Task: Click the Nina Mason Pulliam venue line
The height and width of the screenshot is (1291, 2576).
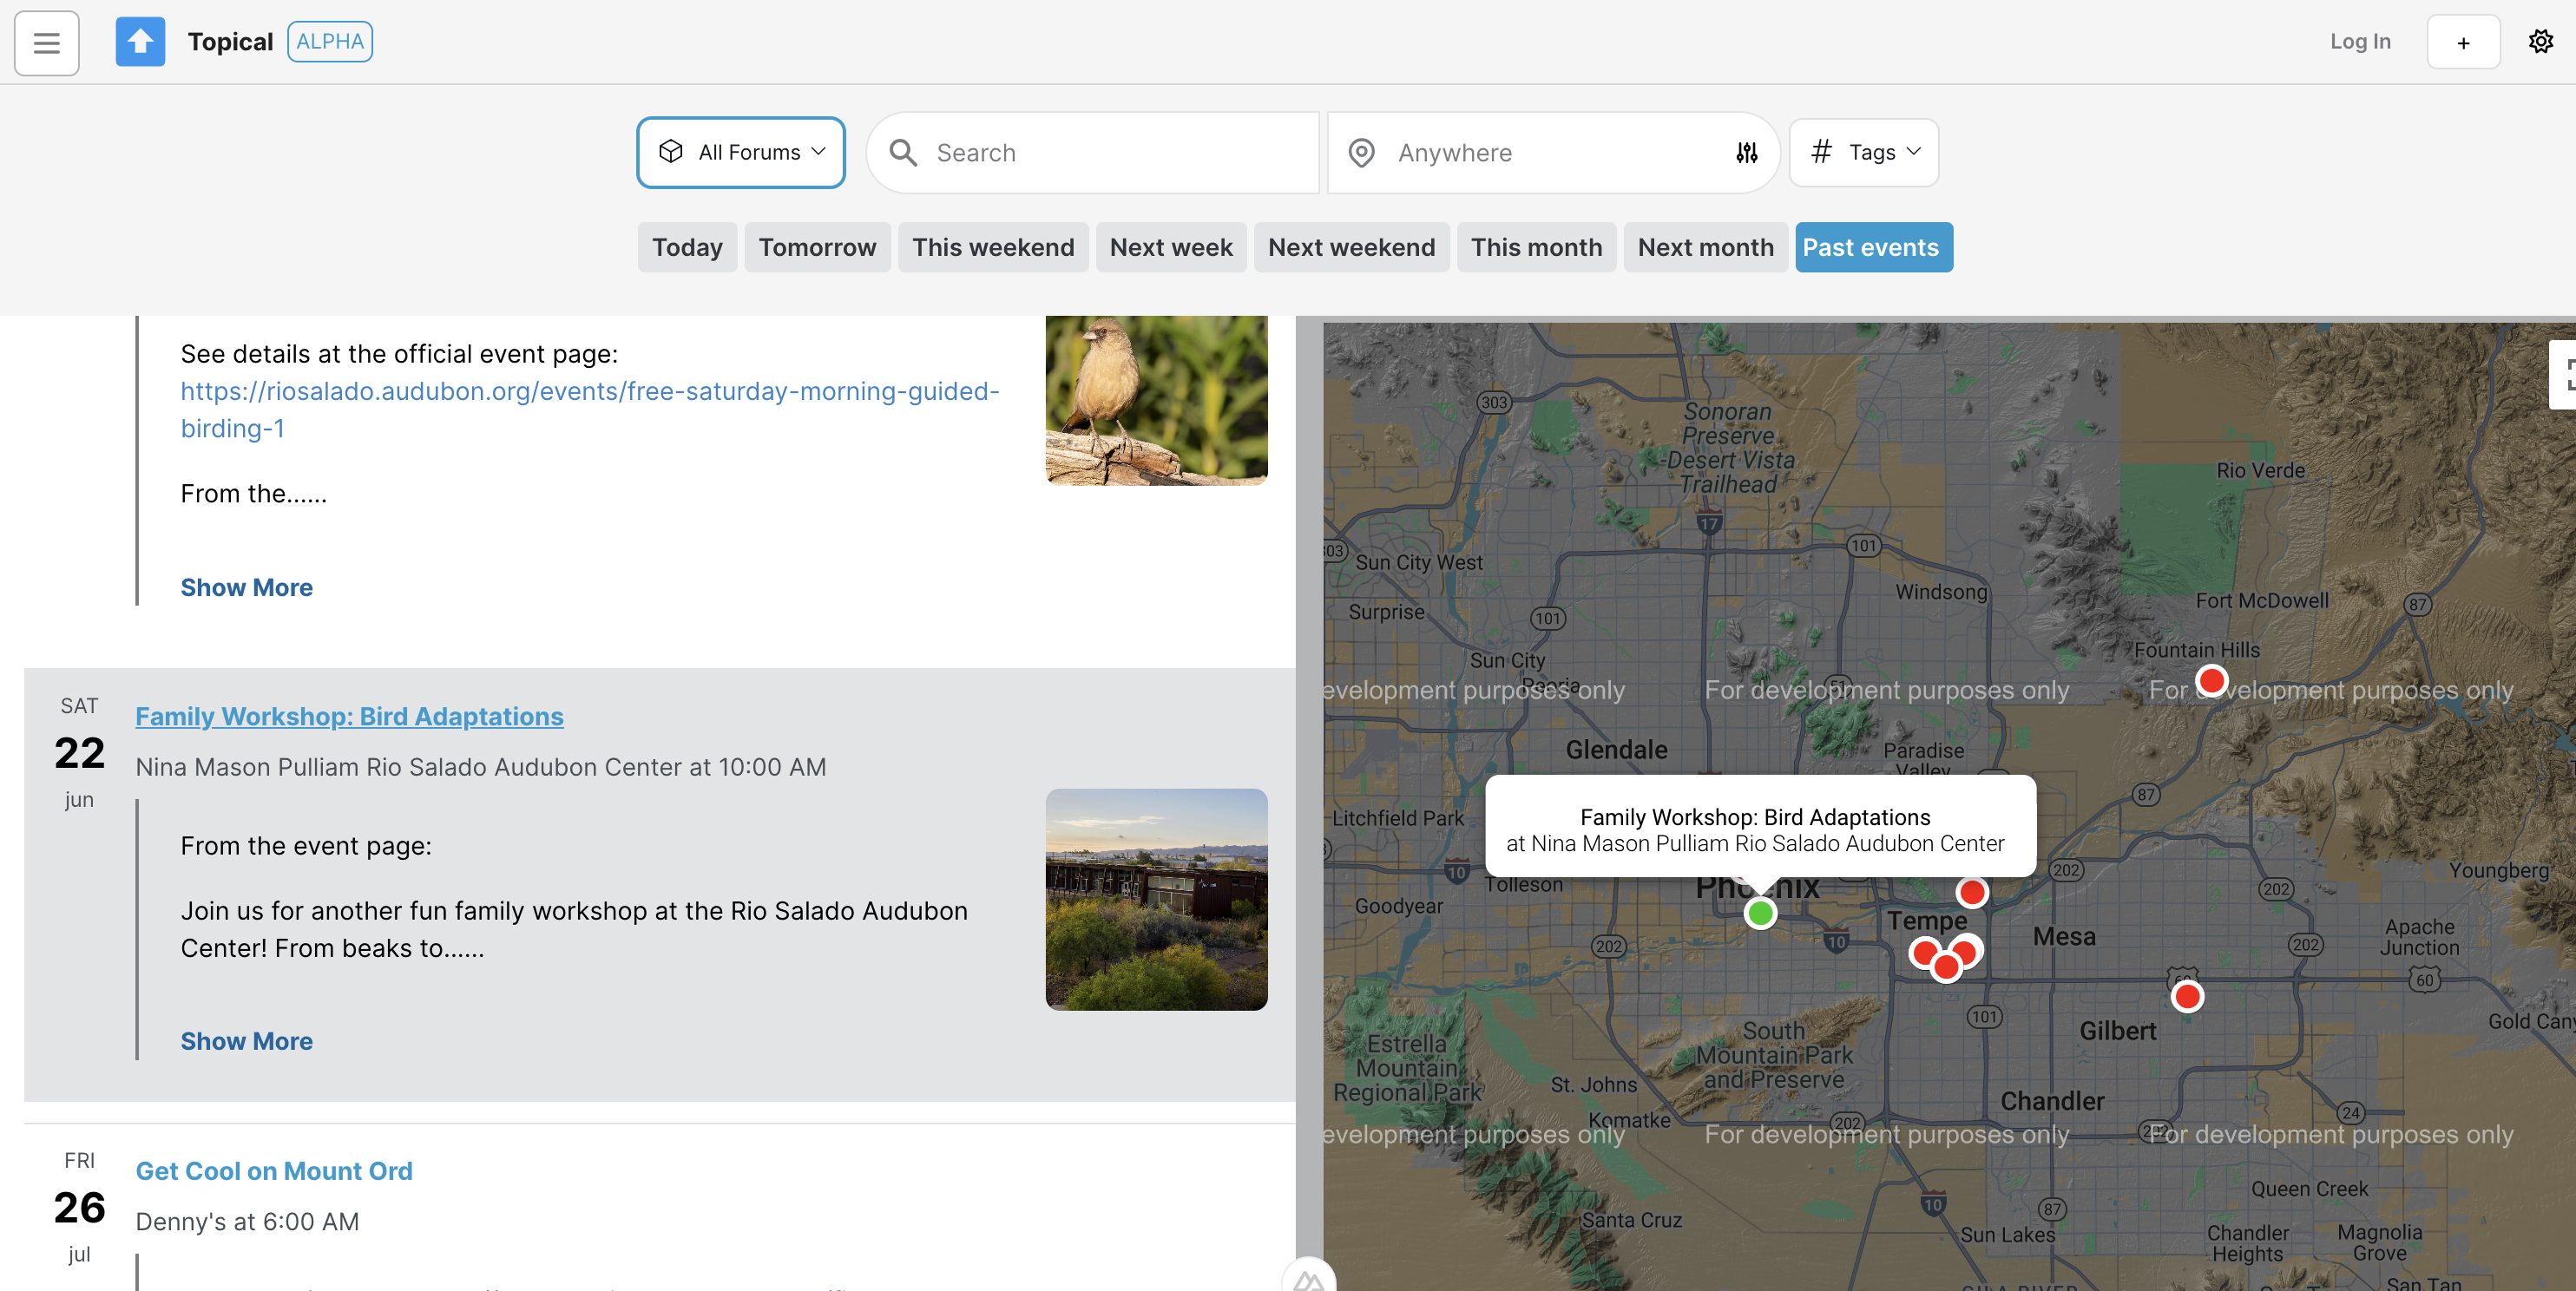Action: pyautogui.click(x=481, y=768)
